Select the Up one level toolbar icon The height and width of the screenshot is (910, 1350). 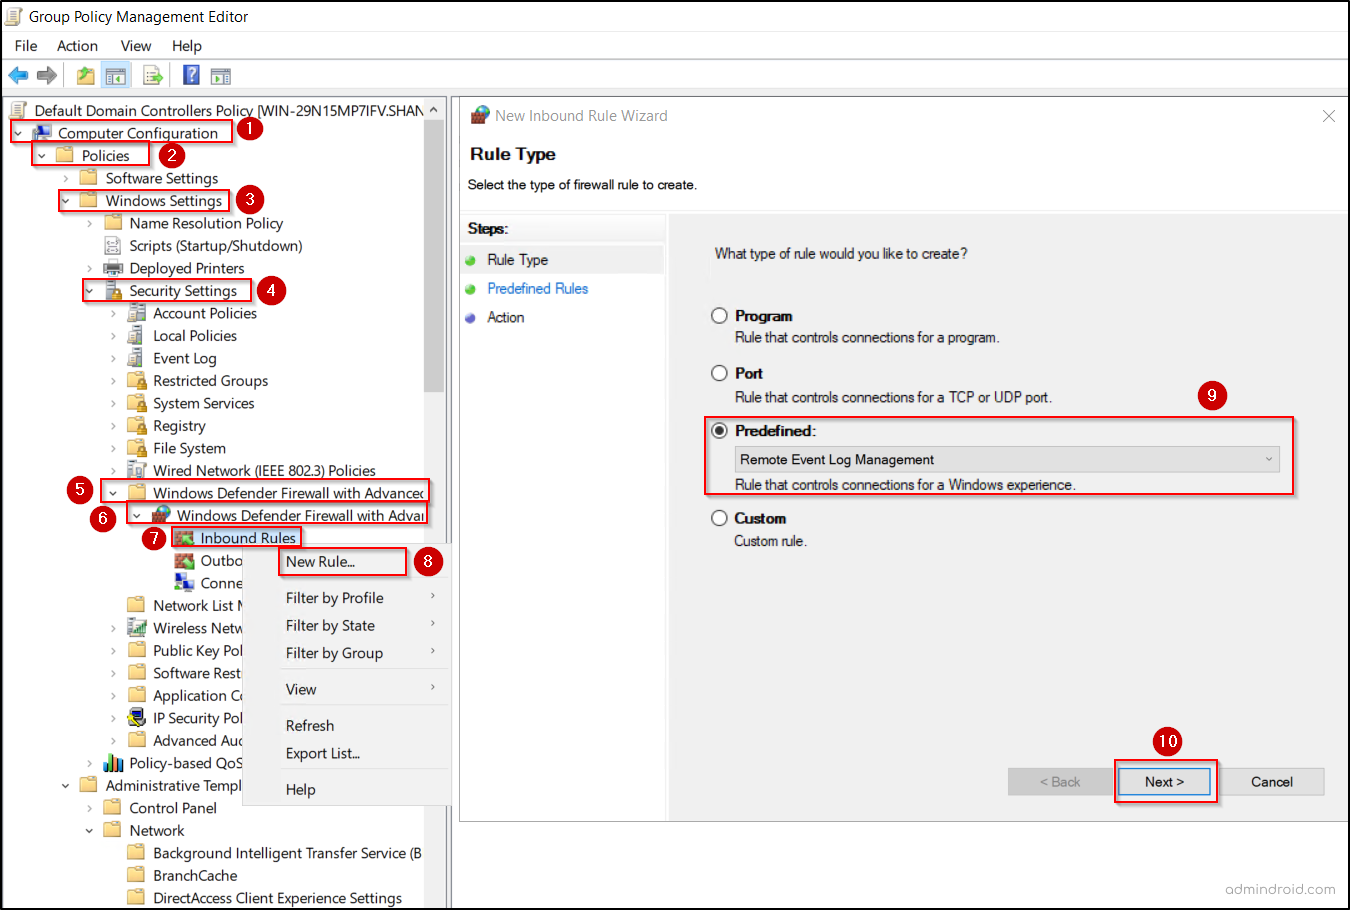click(85, 75)
